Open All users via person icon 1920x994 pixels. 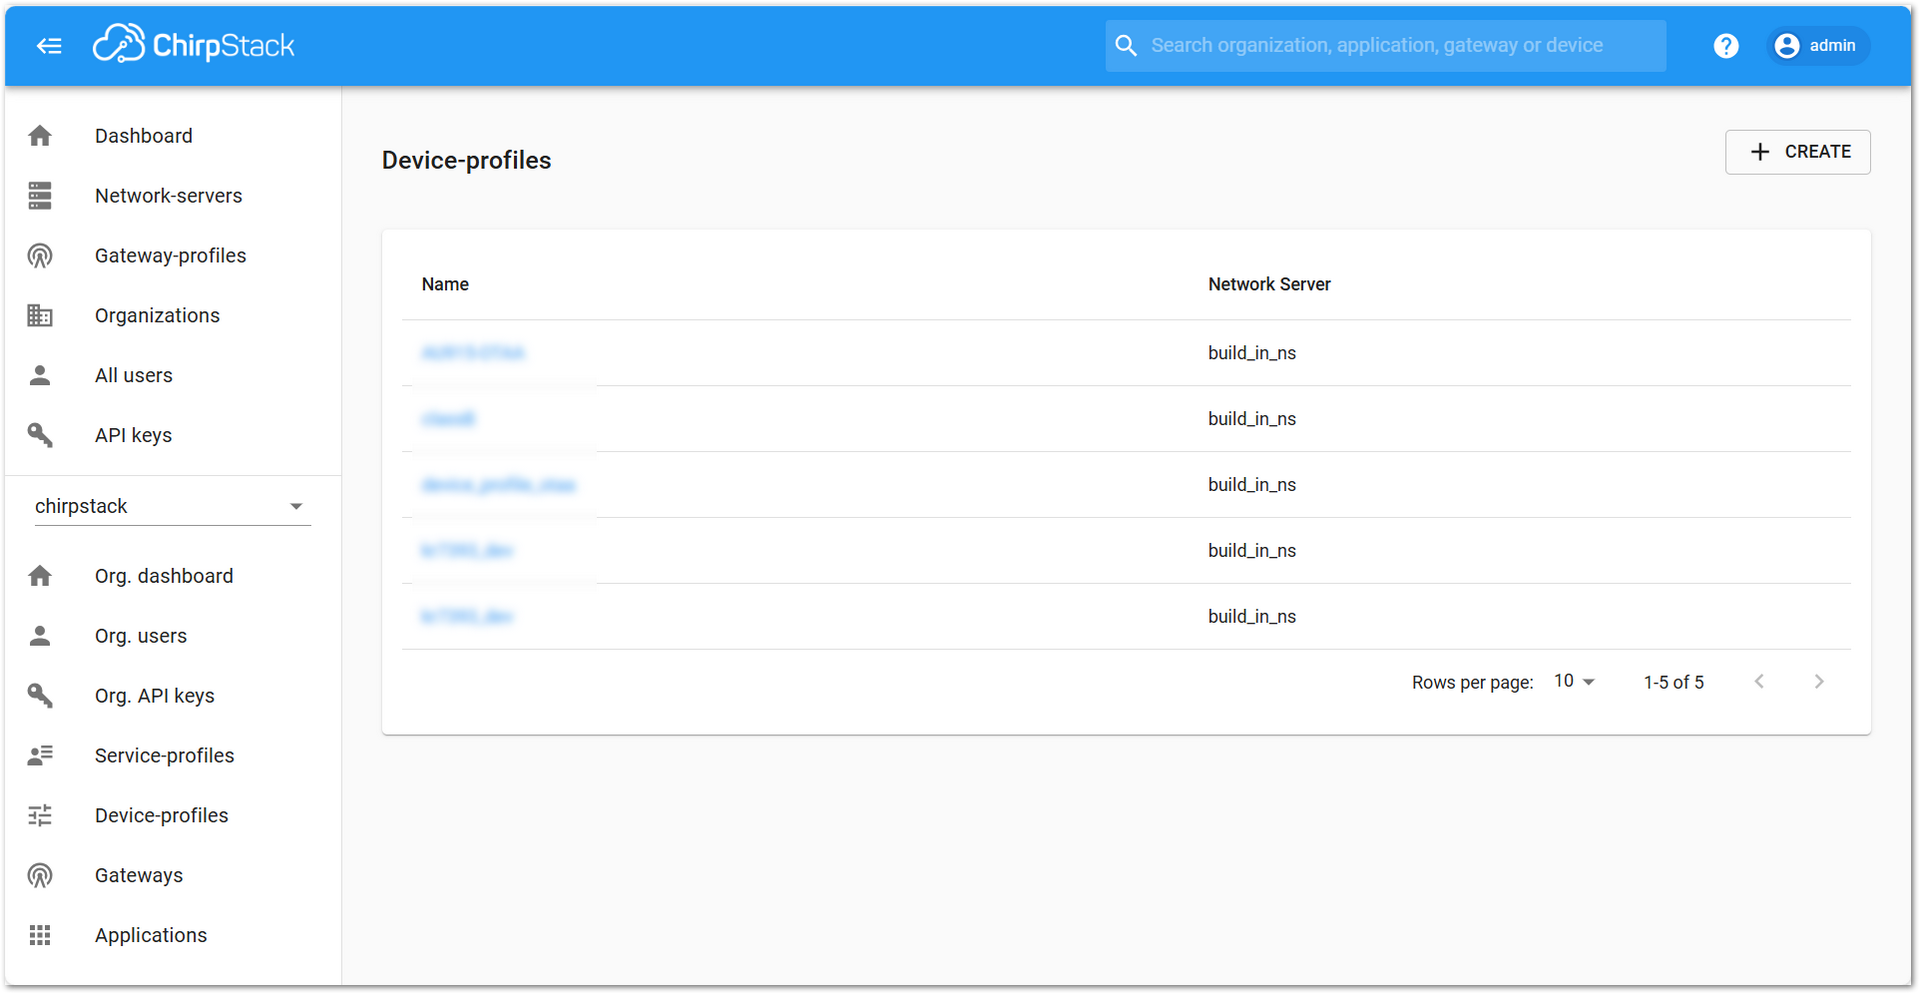40,375
